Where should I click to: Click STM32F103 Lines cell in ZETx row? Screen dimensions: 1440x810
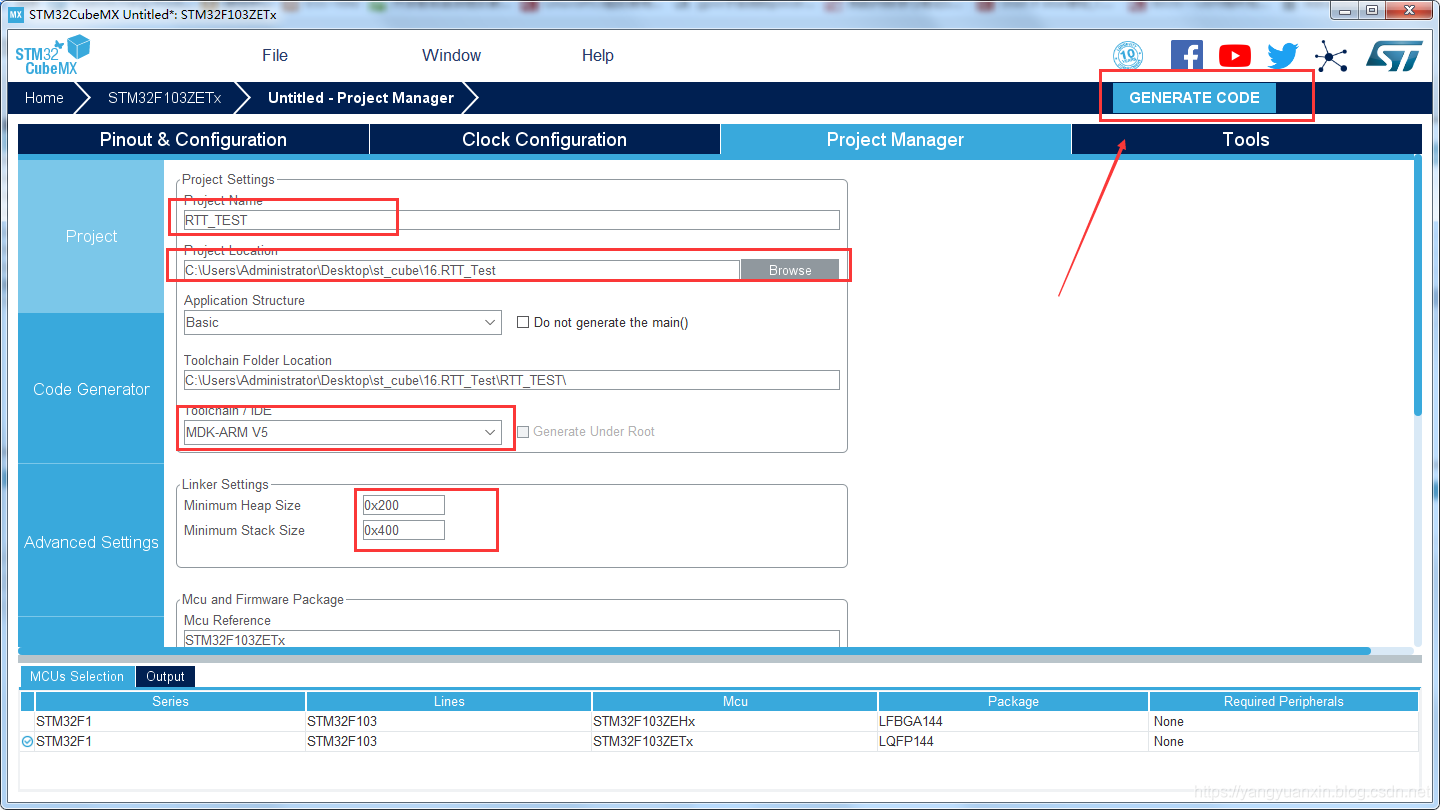449,741
